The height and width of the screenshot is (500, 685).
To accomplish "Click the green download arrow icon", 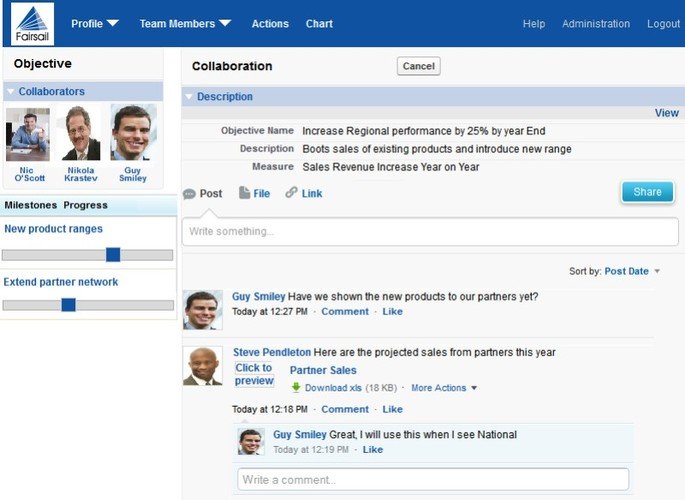I will [296, 387].
